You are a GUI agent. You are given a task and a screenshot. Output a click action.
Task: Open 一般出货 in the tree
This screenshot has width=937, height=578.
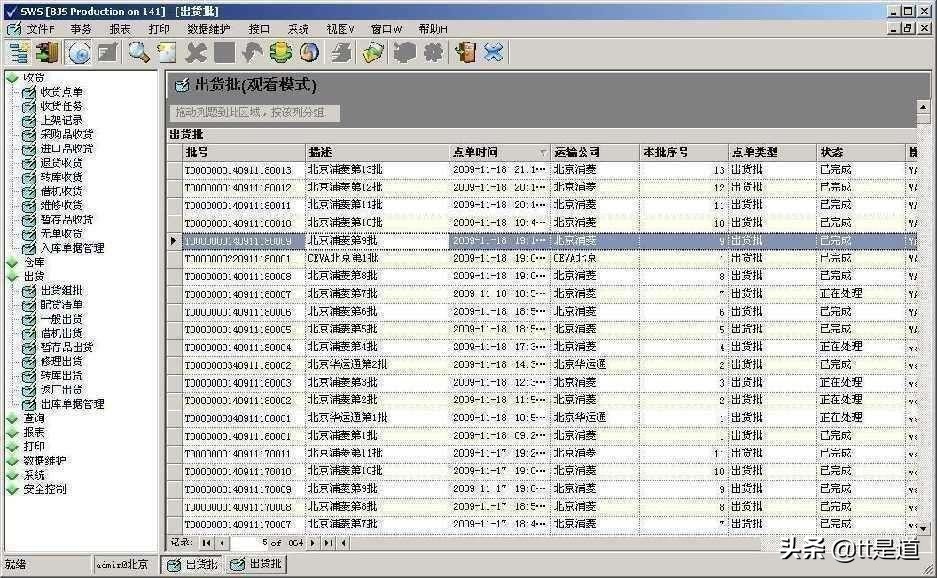[x=61, y=319]
